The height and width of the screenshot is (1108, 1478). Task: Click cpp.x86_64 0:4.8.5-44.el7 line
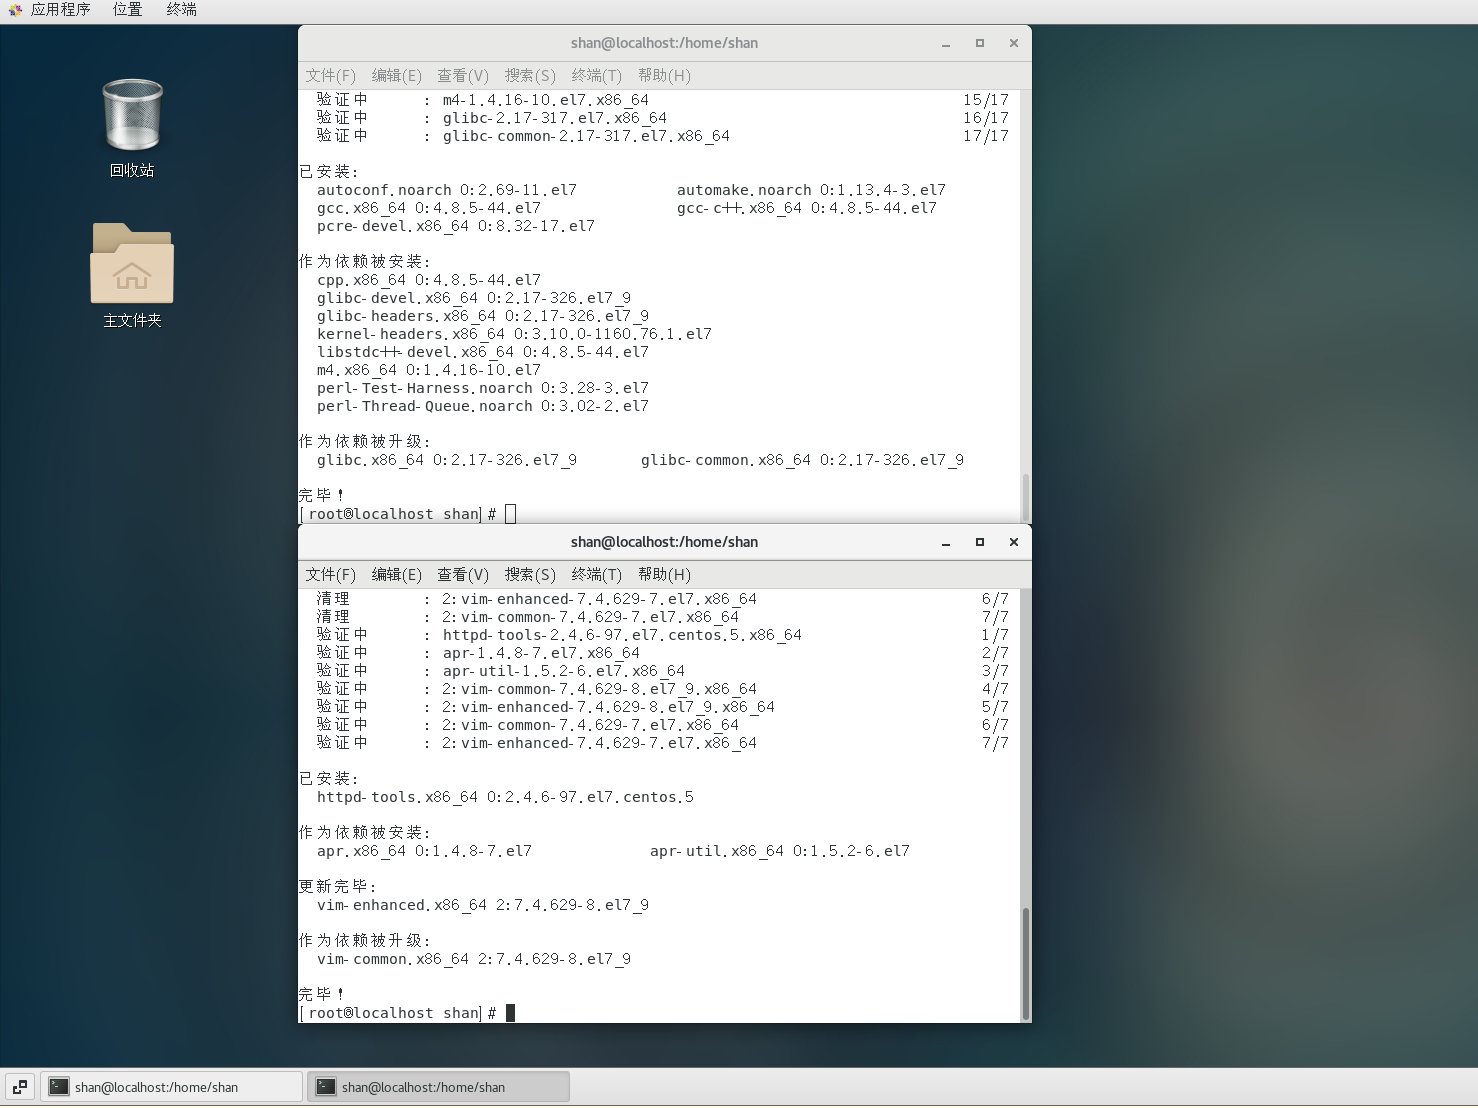tap(429, 280)
